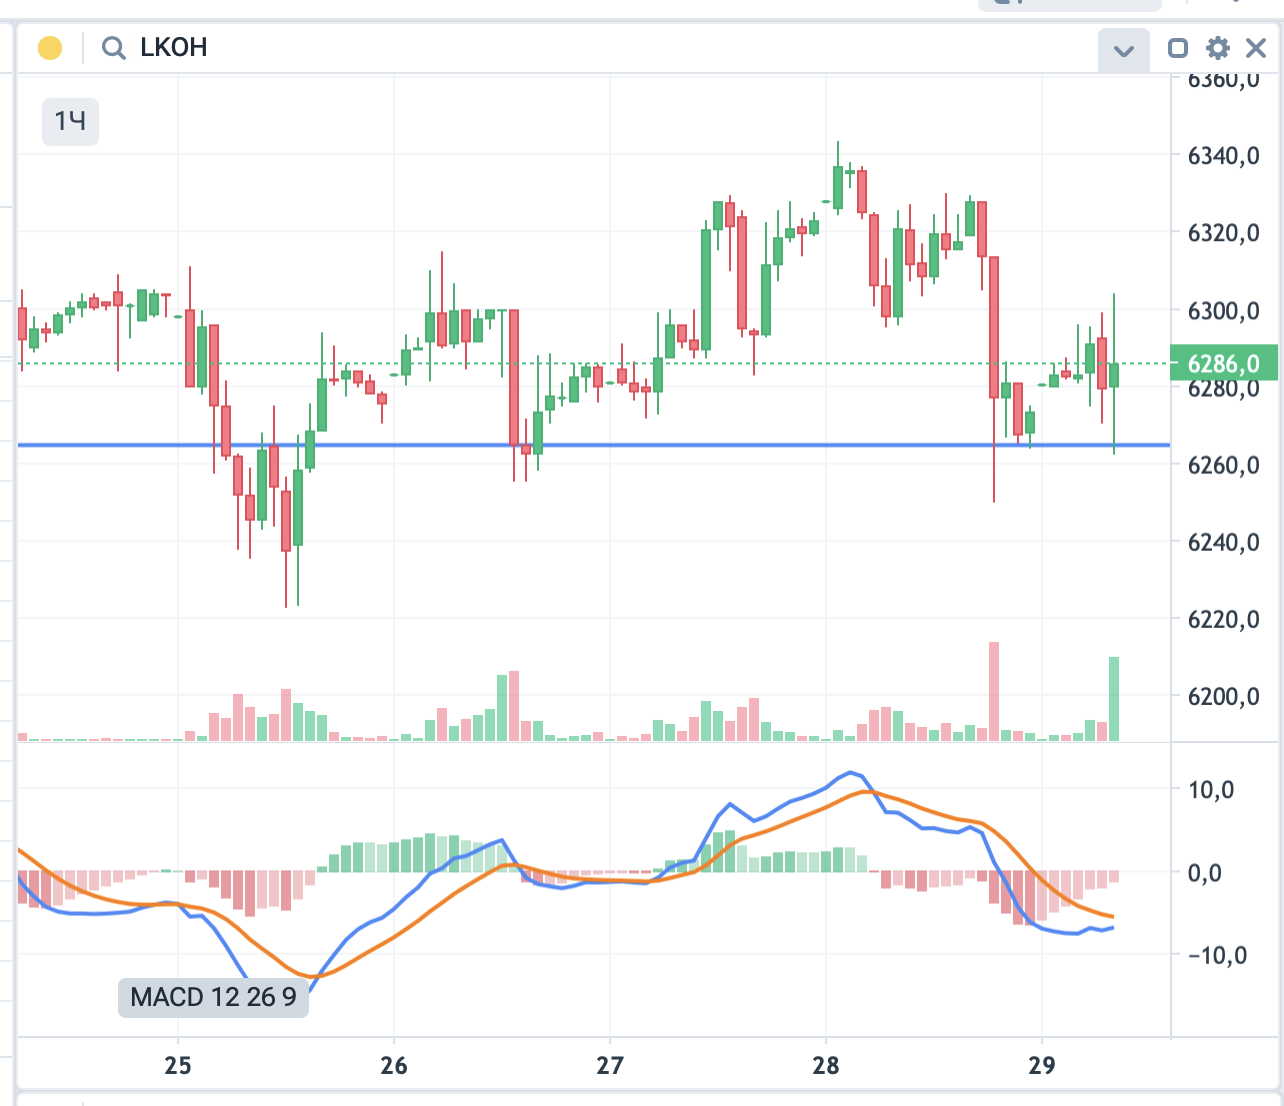Click the 6200,0 price axis label
1284x1106 pixels.
pyautogui.click(x=1223, y=697)
